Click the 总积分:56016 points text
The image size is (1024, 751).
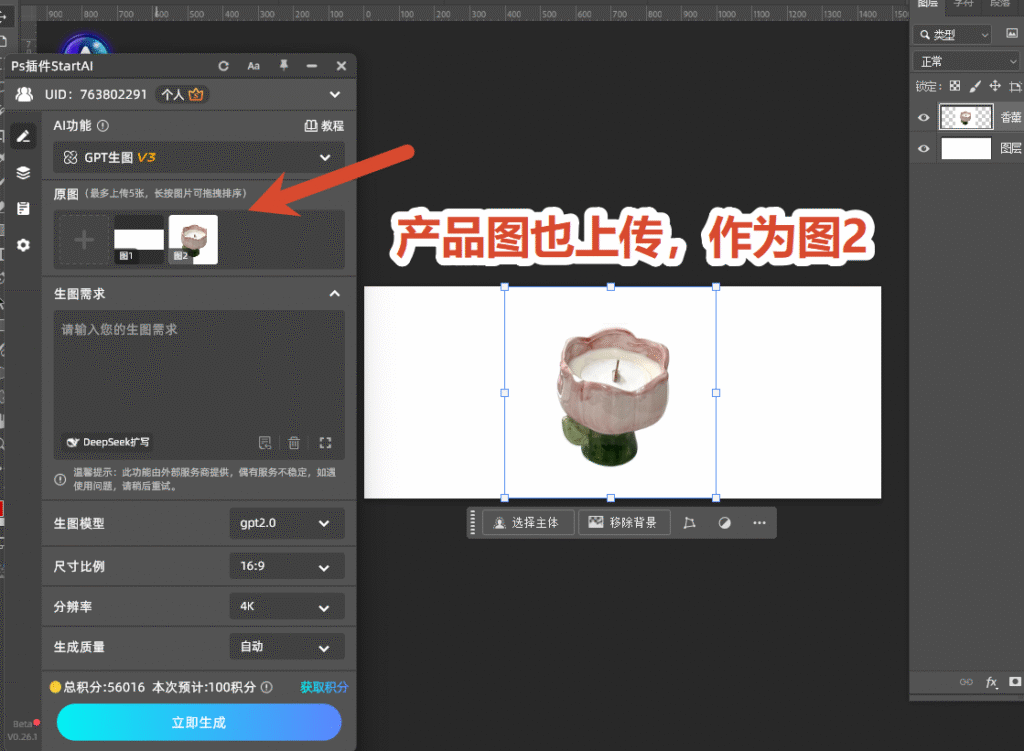[104, 687]
